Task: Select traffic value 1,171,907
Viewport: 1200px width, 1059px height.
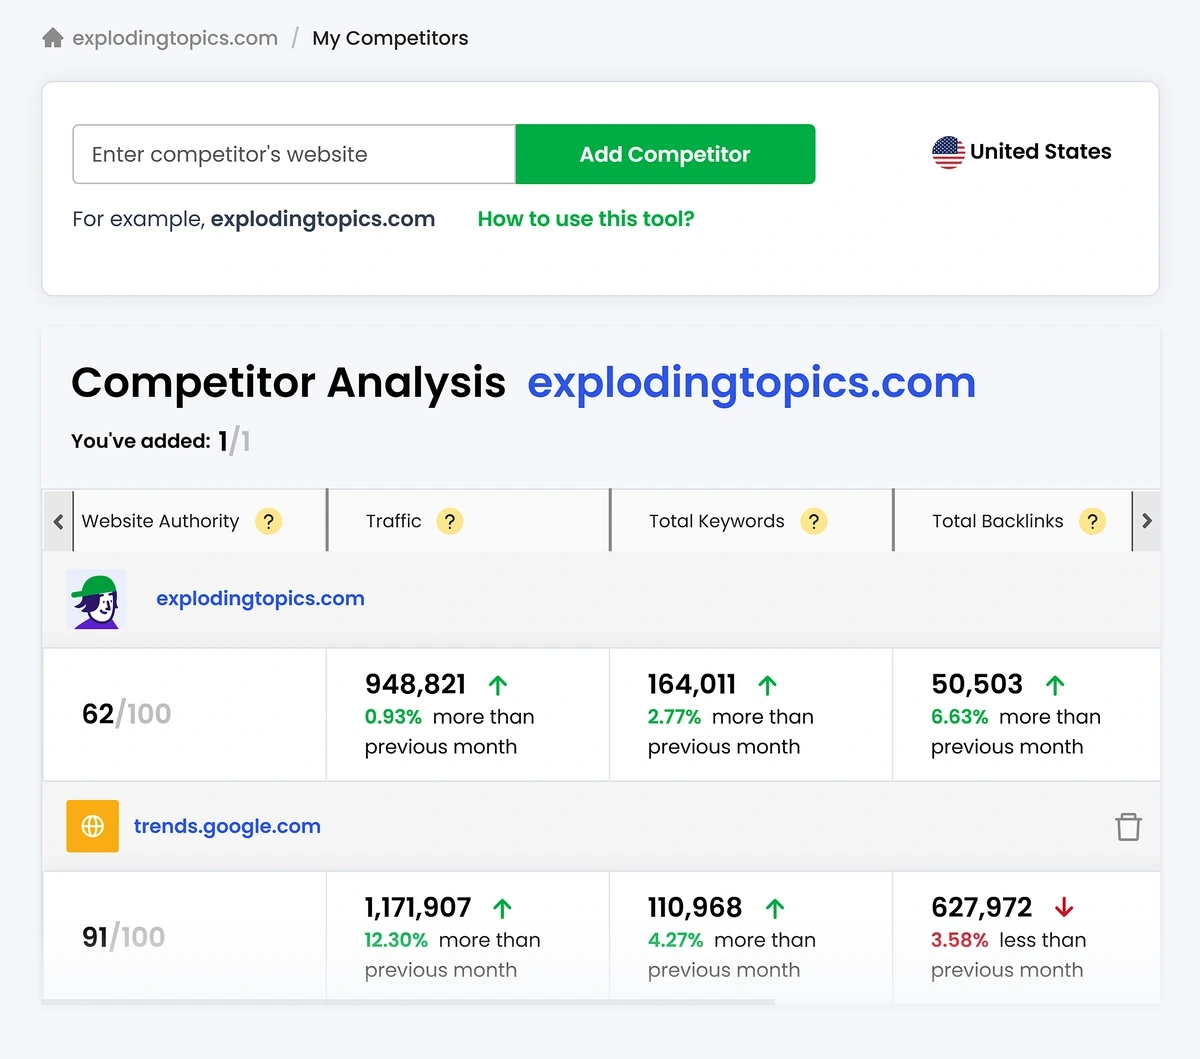Action: click(417, 907)
